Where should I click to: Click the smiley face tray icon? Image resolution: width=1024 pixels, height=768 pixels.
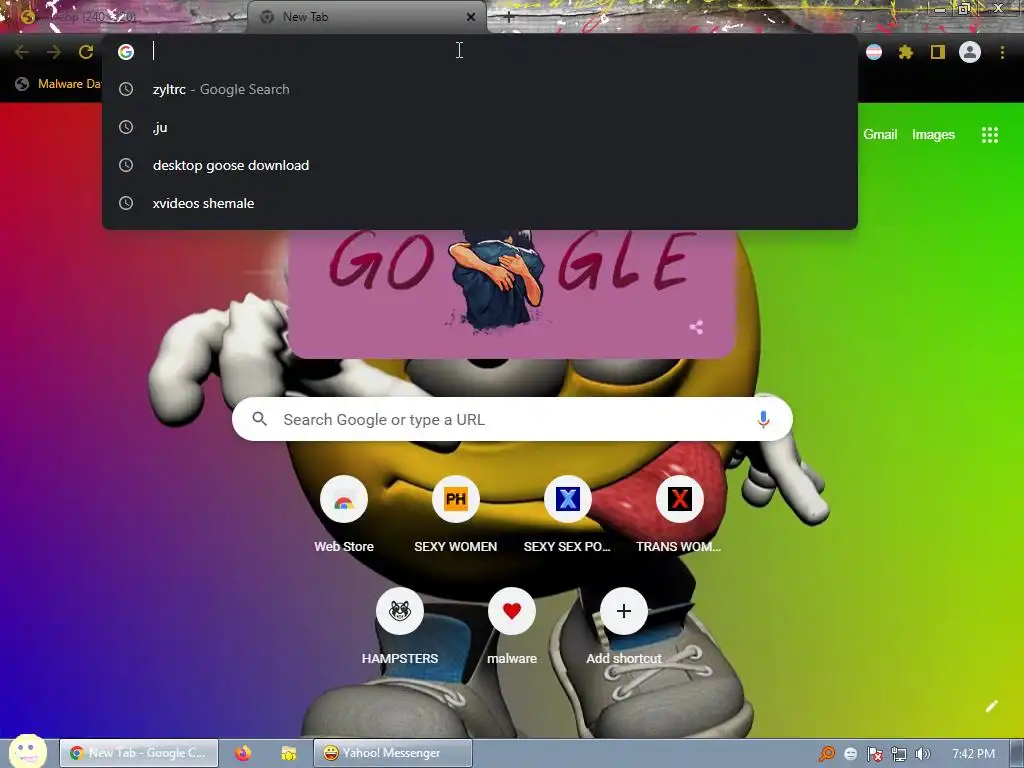[850, 754]
